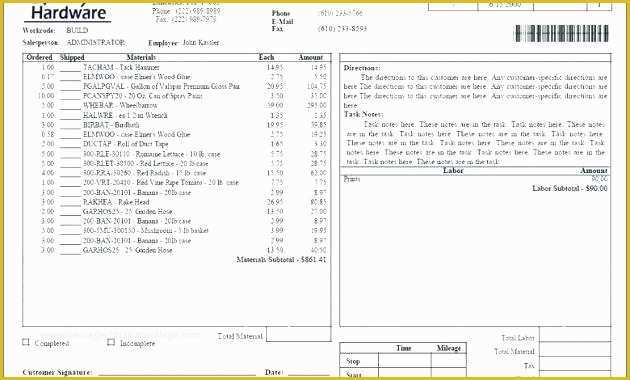Select the 300-SMU-300150 Mushroom row
630x380 pixels.
[x=176, y=231]
